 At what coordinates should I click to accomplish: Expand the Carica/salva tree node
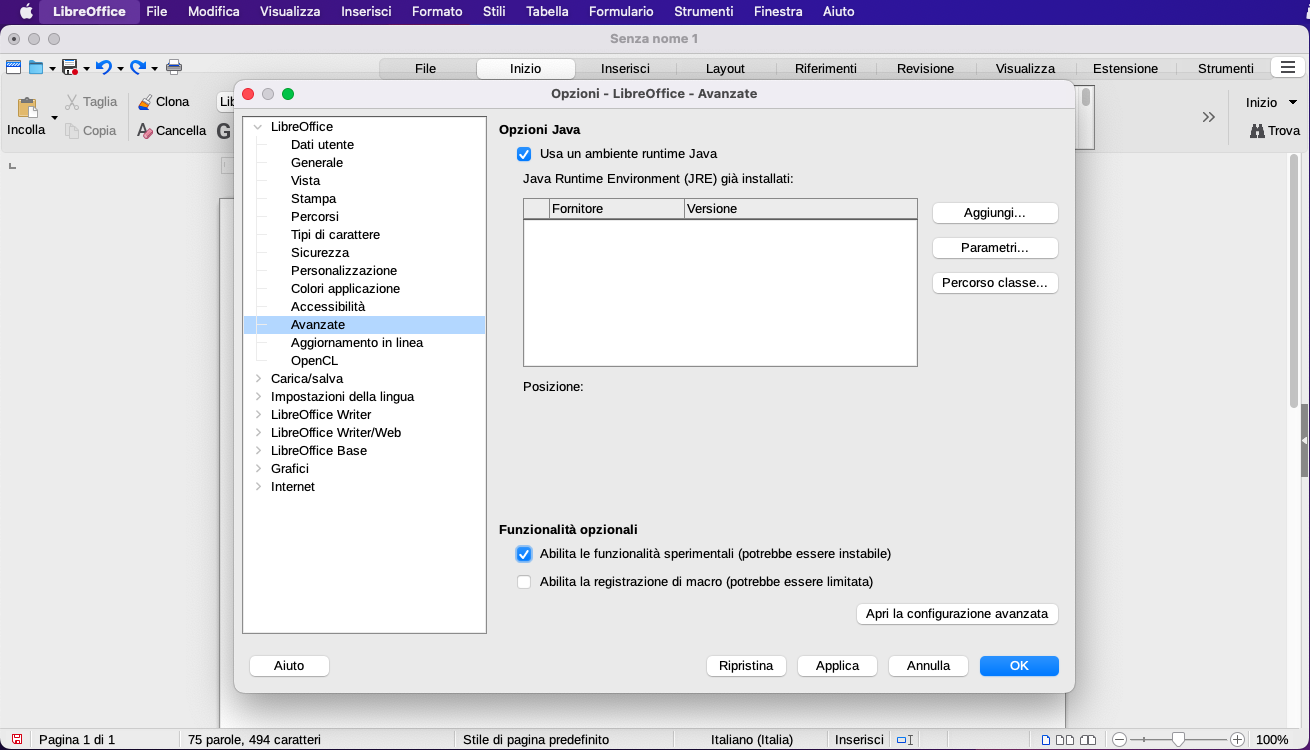[258, 379]
